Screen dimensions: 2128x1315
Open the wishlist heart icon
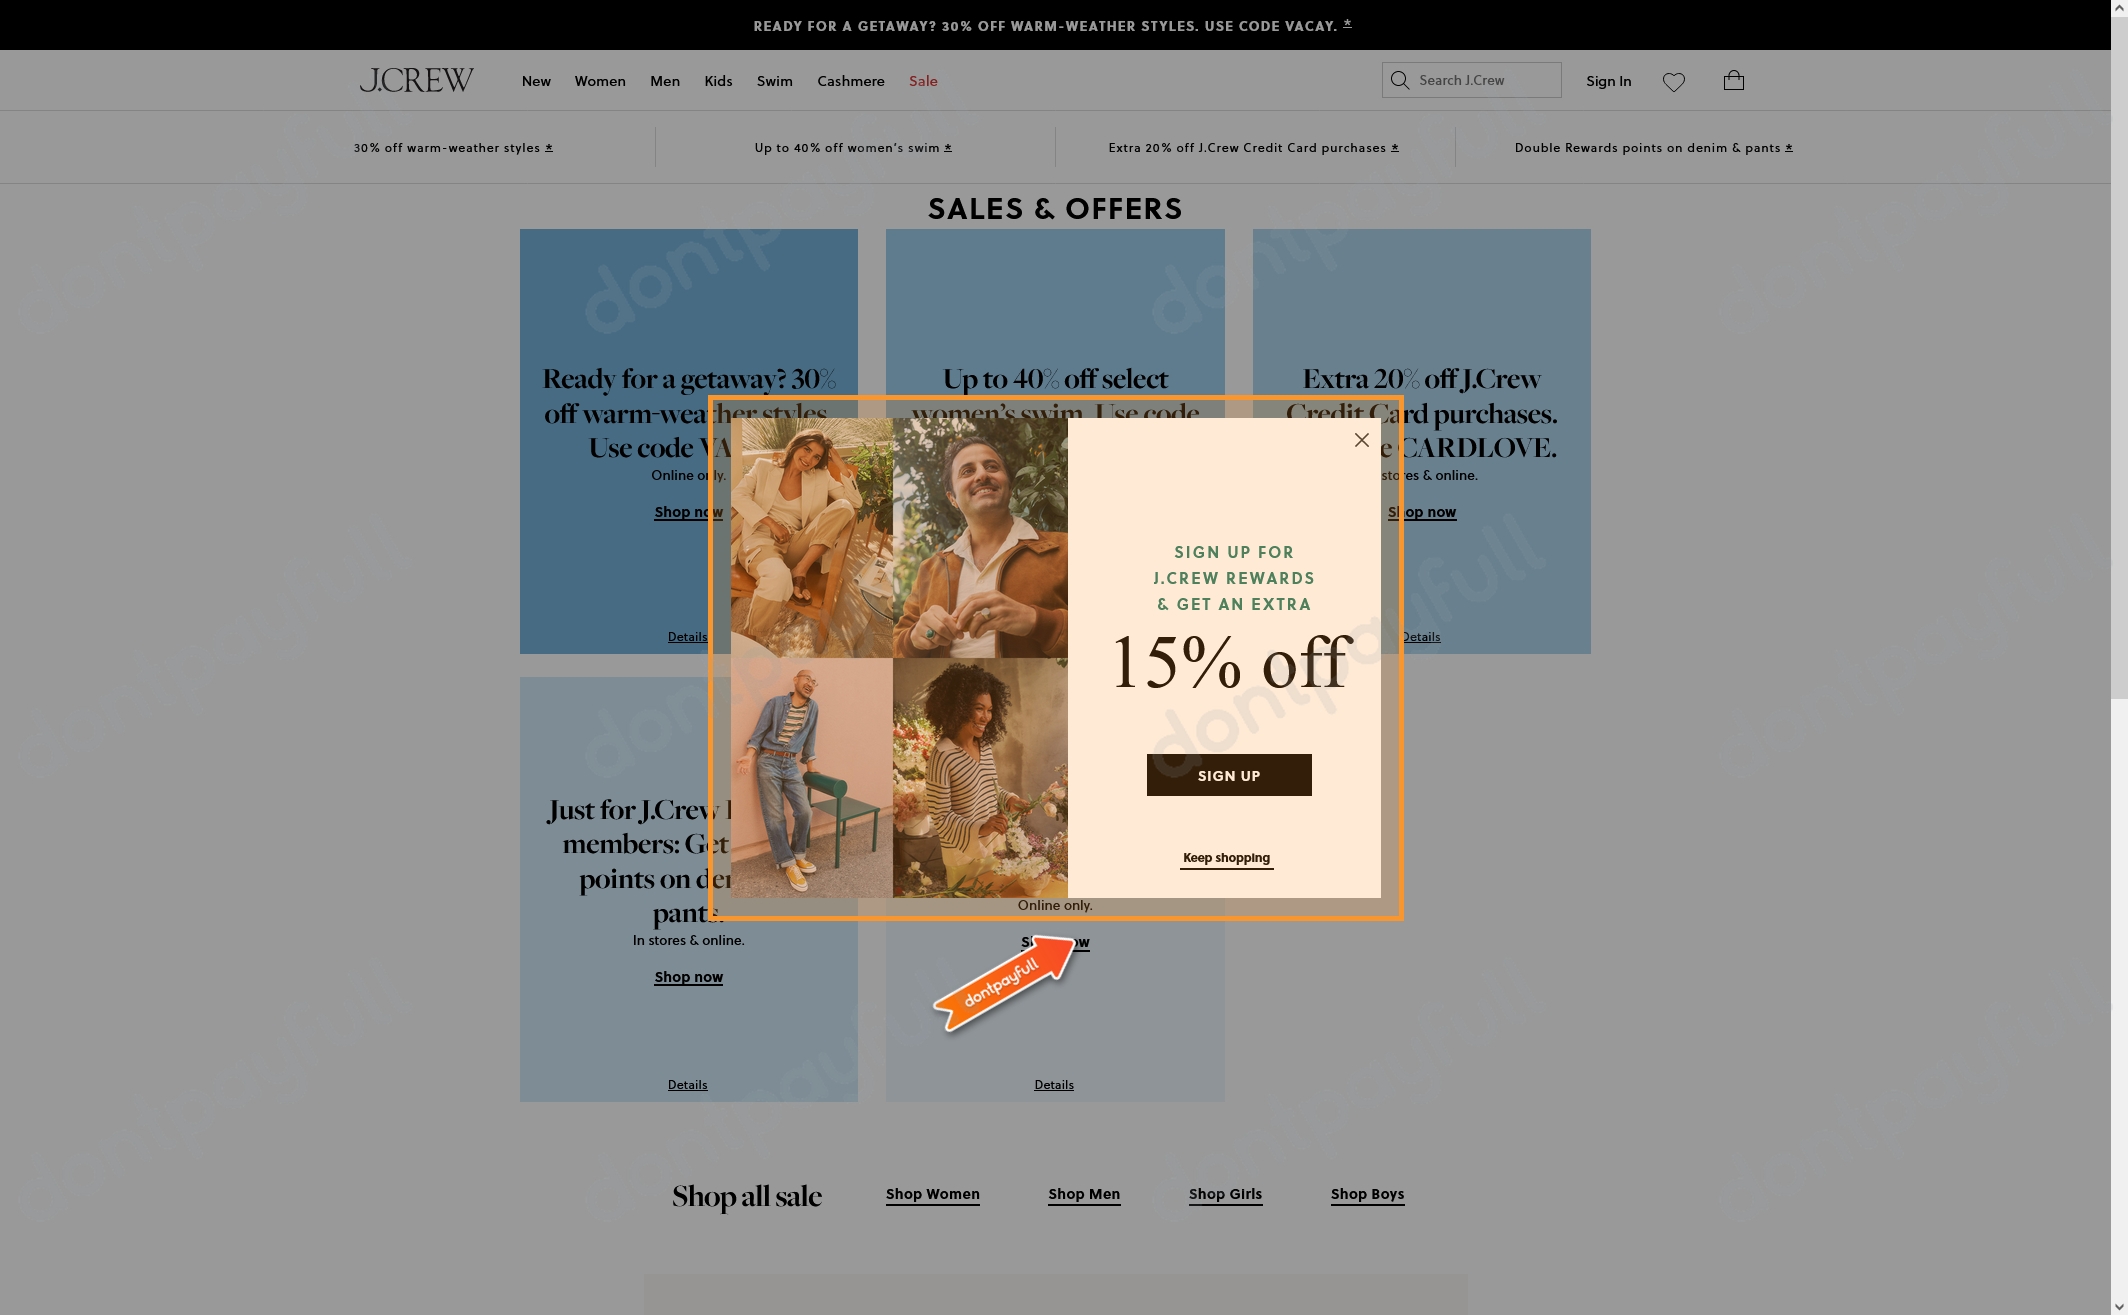point(1674,81)
